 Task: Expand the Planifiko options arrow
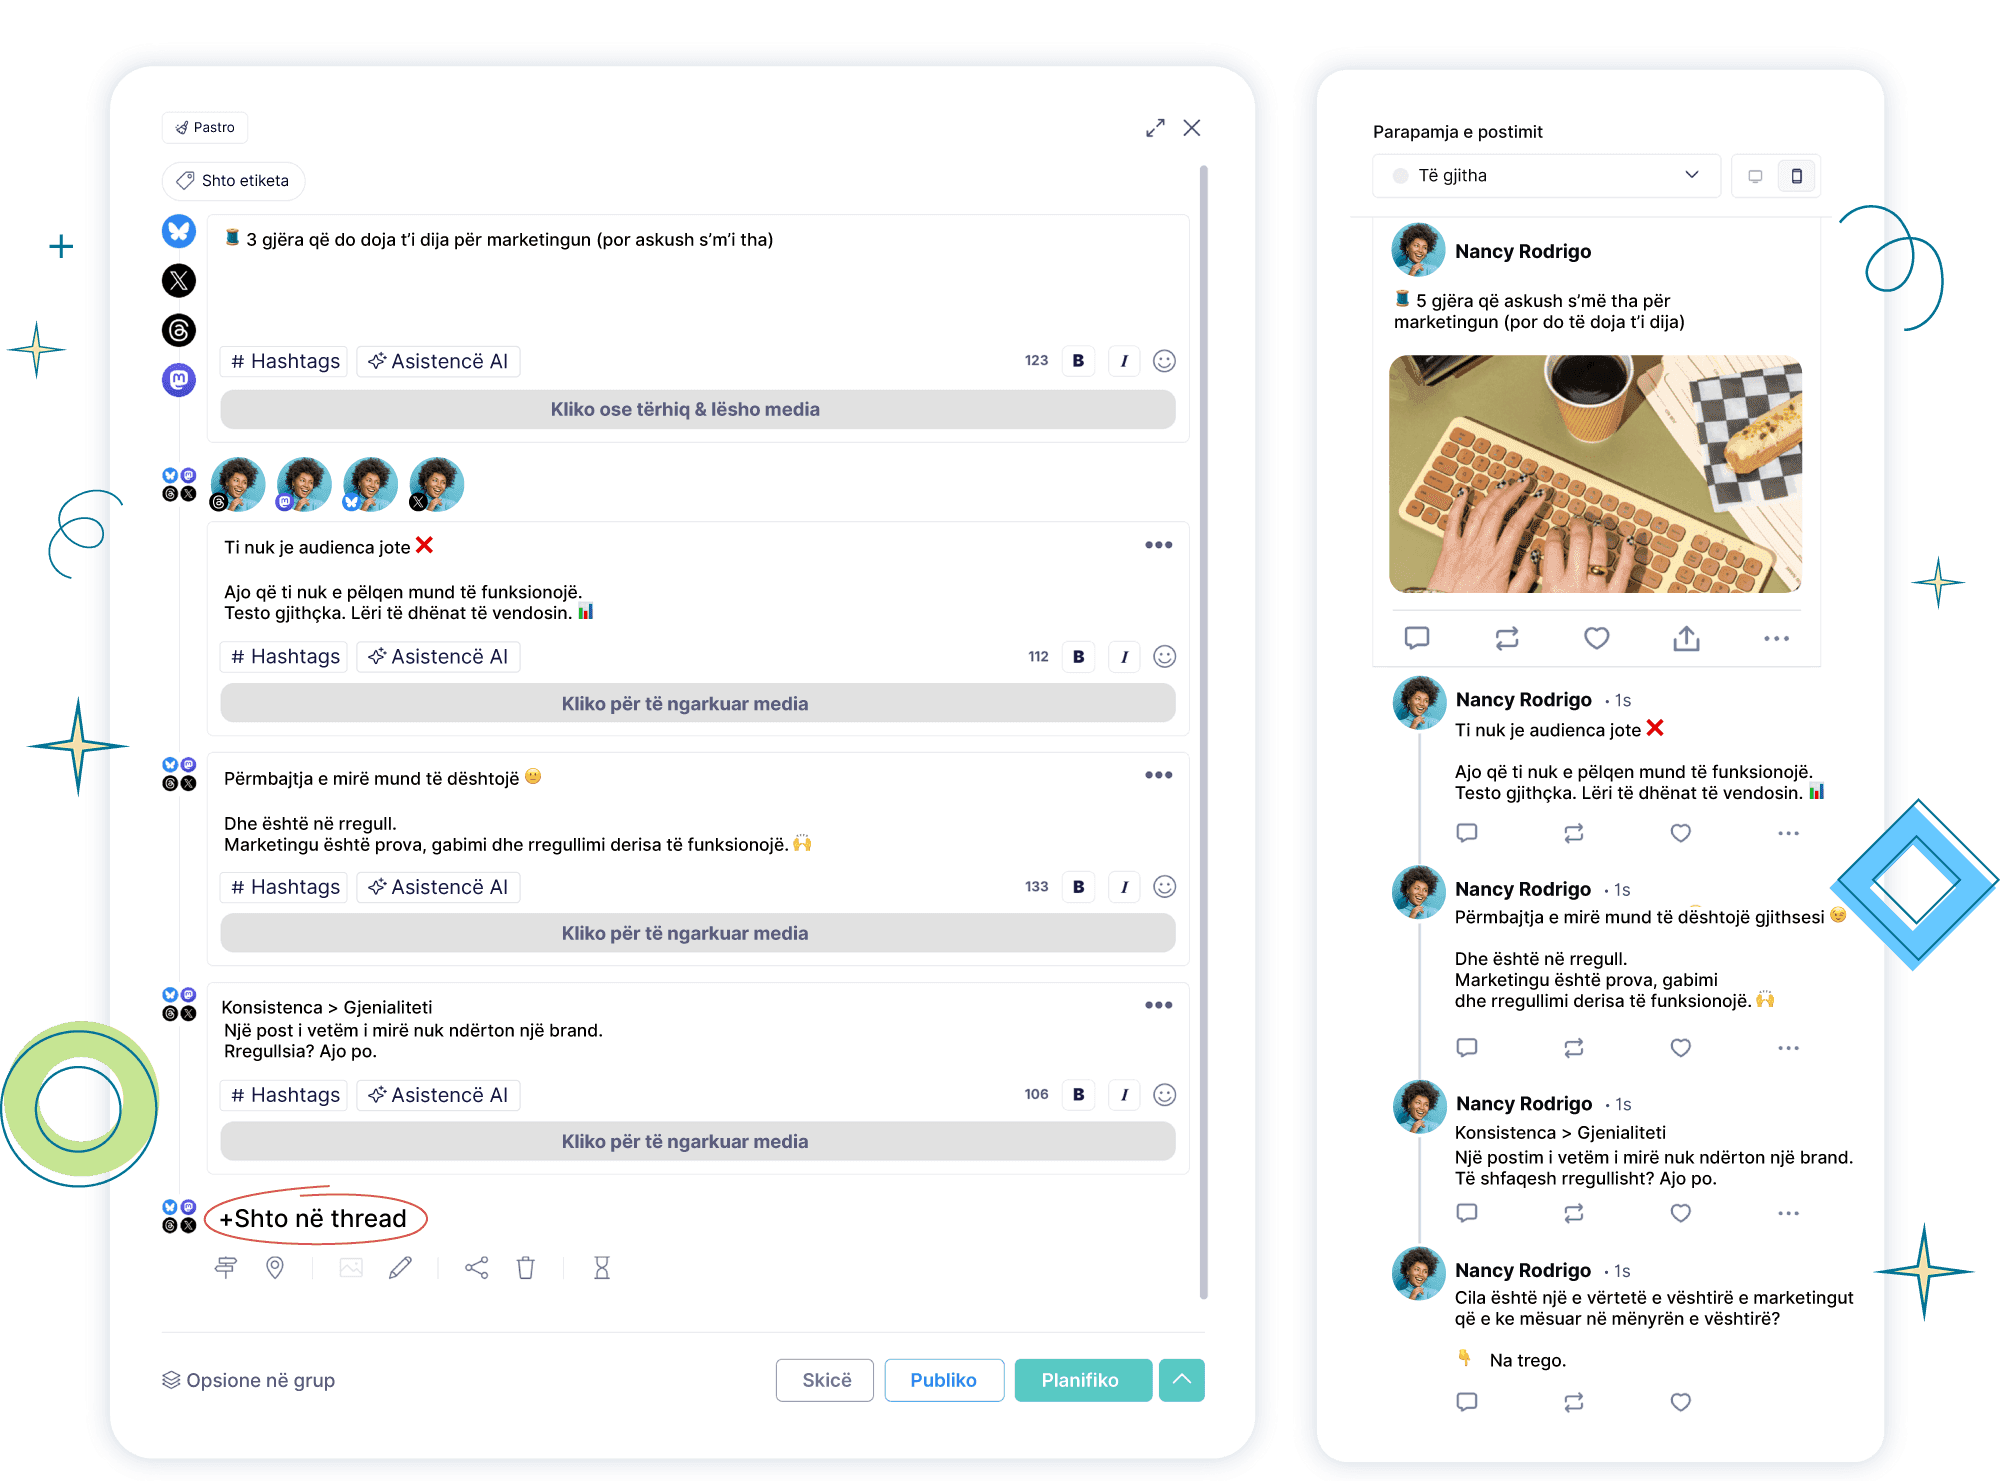pos(1182,1380)
